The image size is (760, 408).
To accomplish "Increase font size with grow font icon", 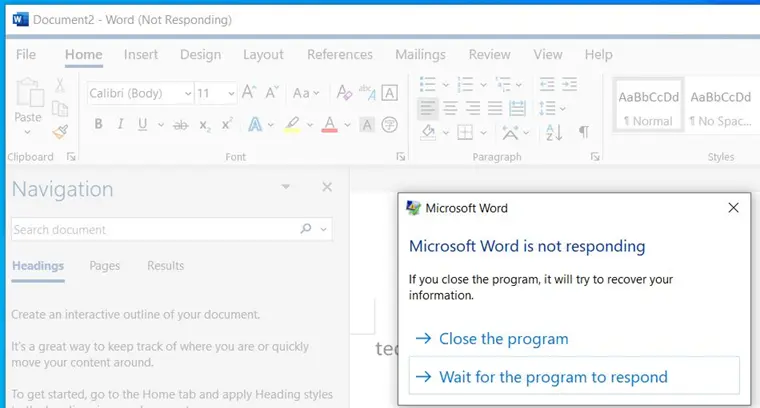I will pyautogui.click(x=249, y=92).
